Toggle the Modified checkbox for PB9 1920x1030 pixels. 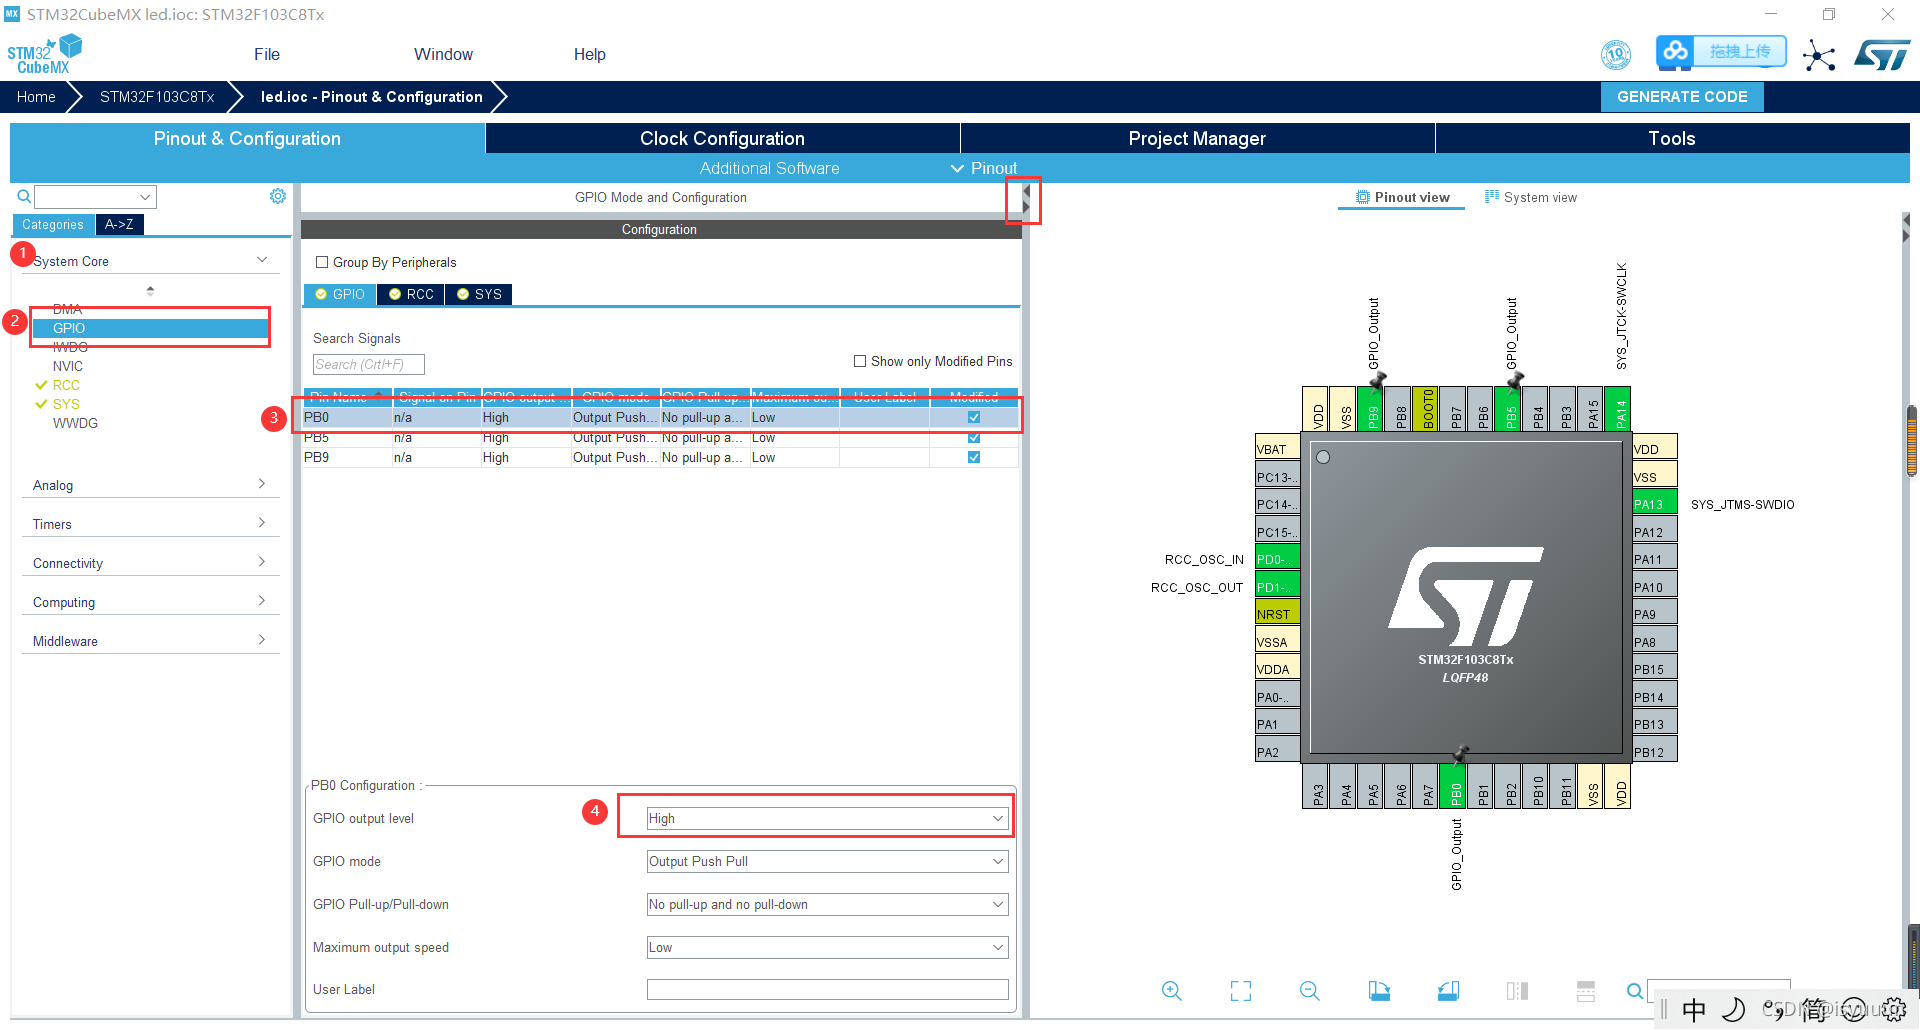click(x=974, y=457)
